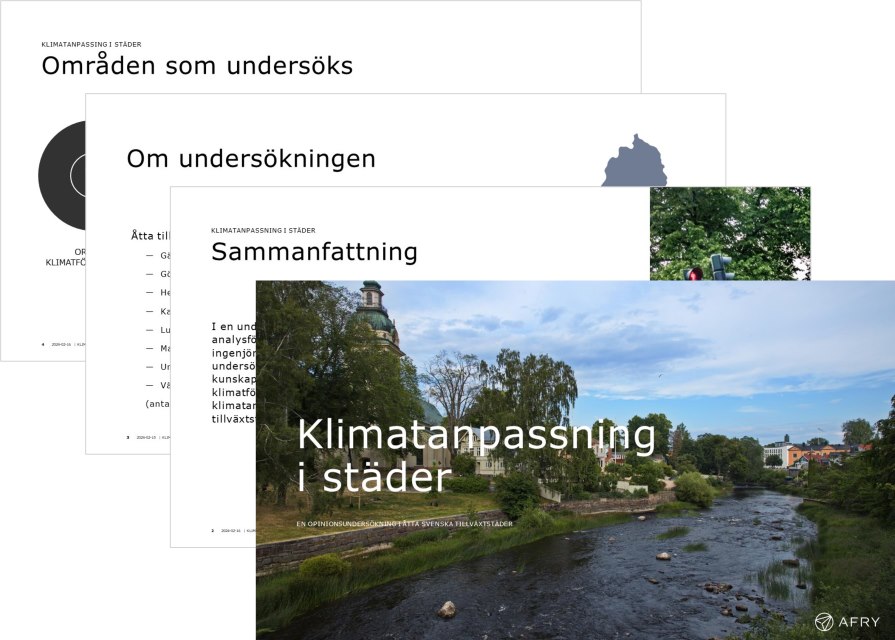This screenshot has width=895, height=640.
Task: Click the AFRY logo on cover slide
Action: pos(847,621)
